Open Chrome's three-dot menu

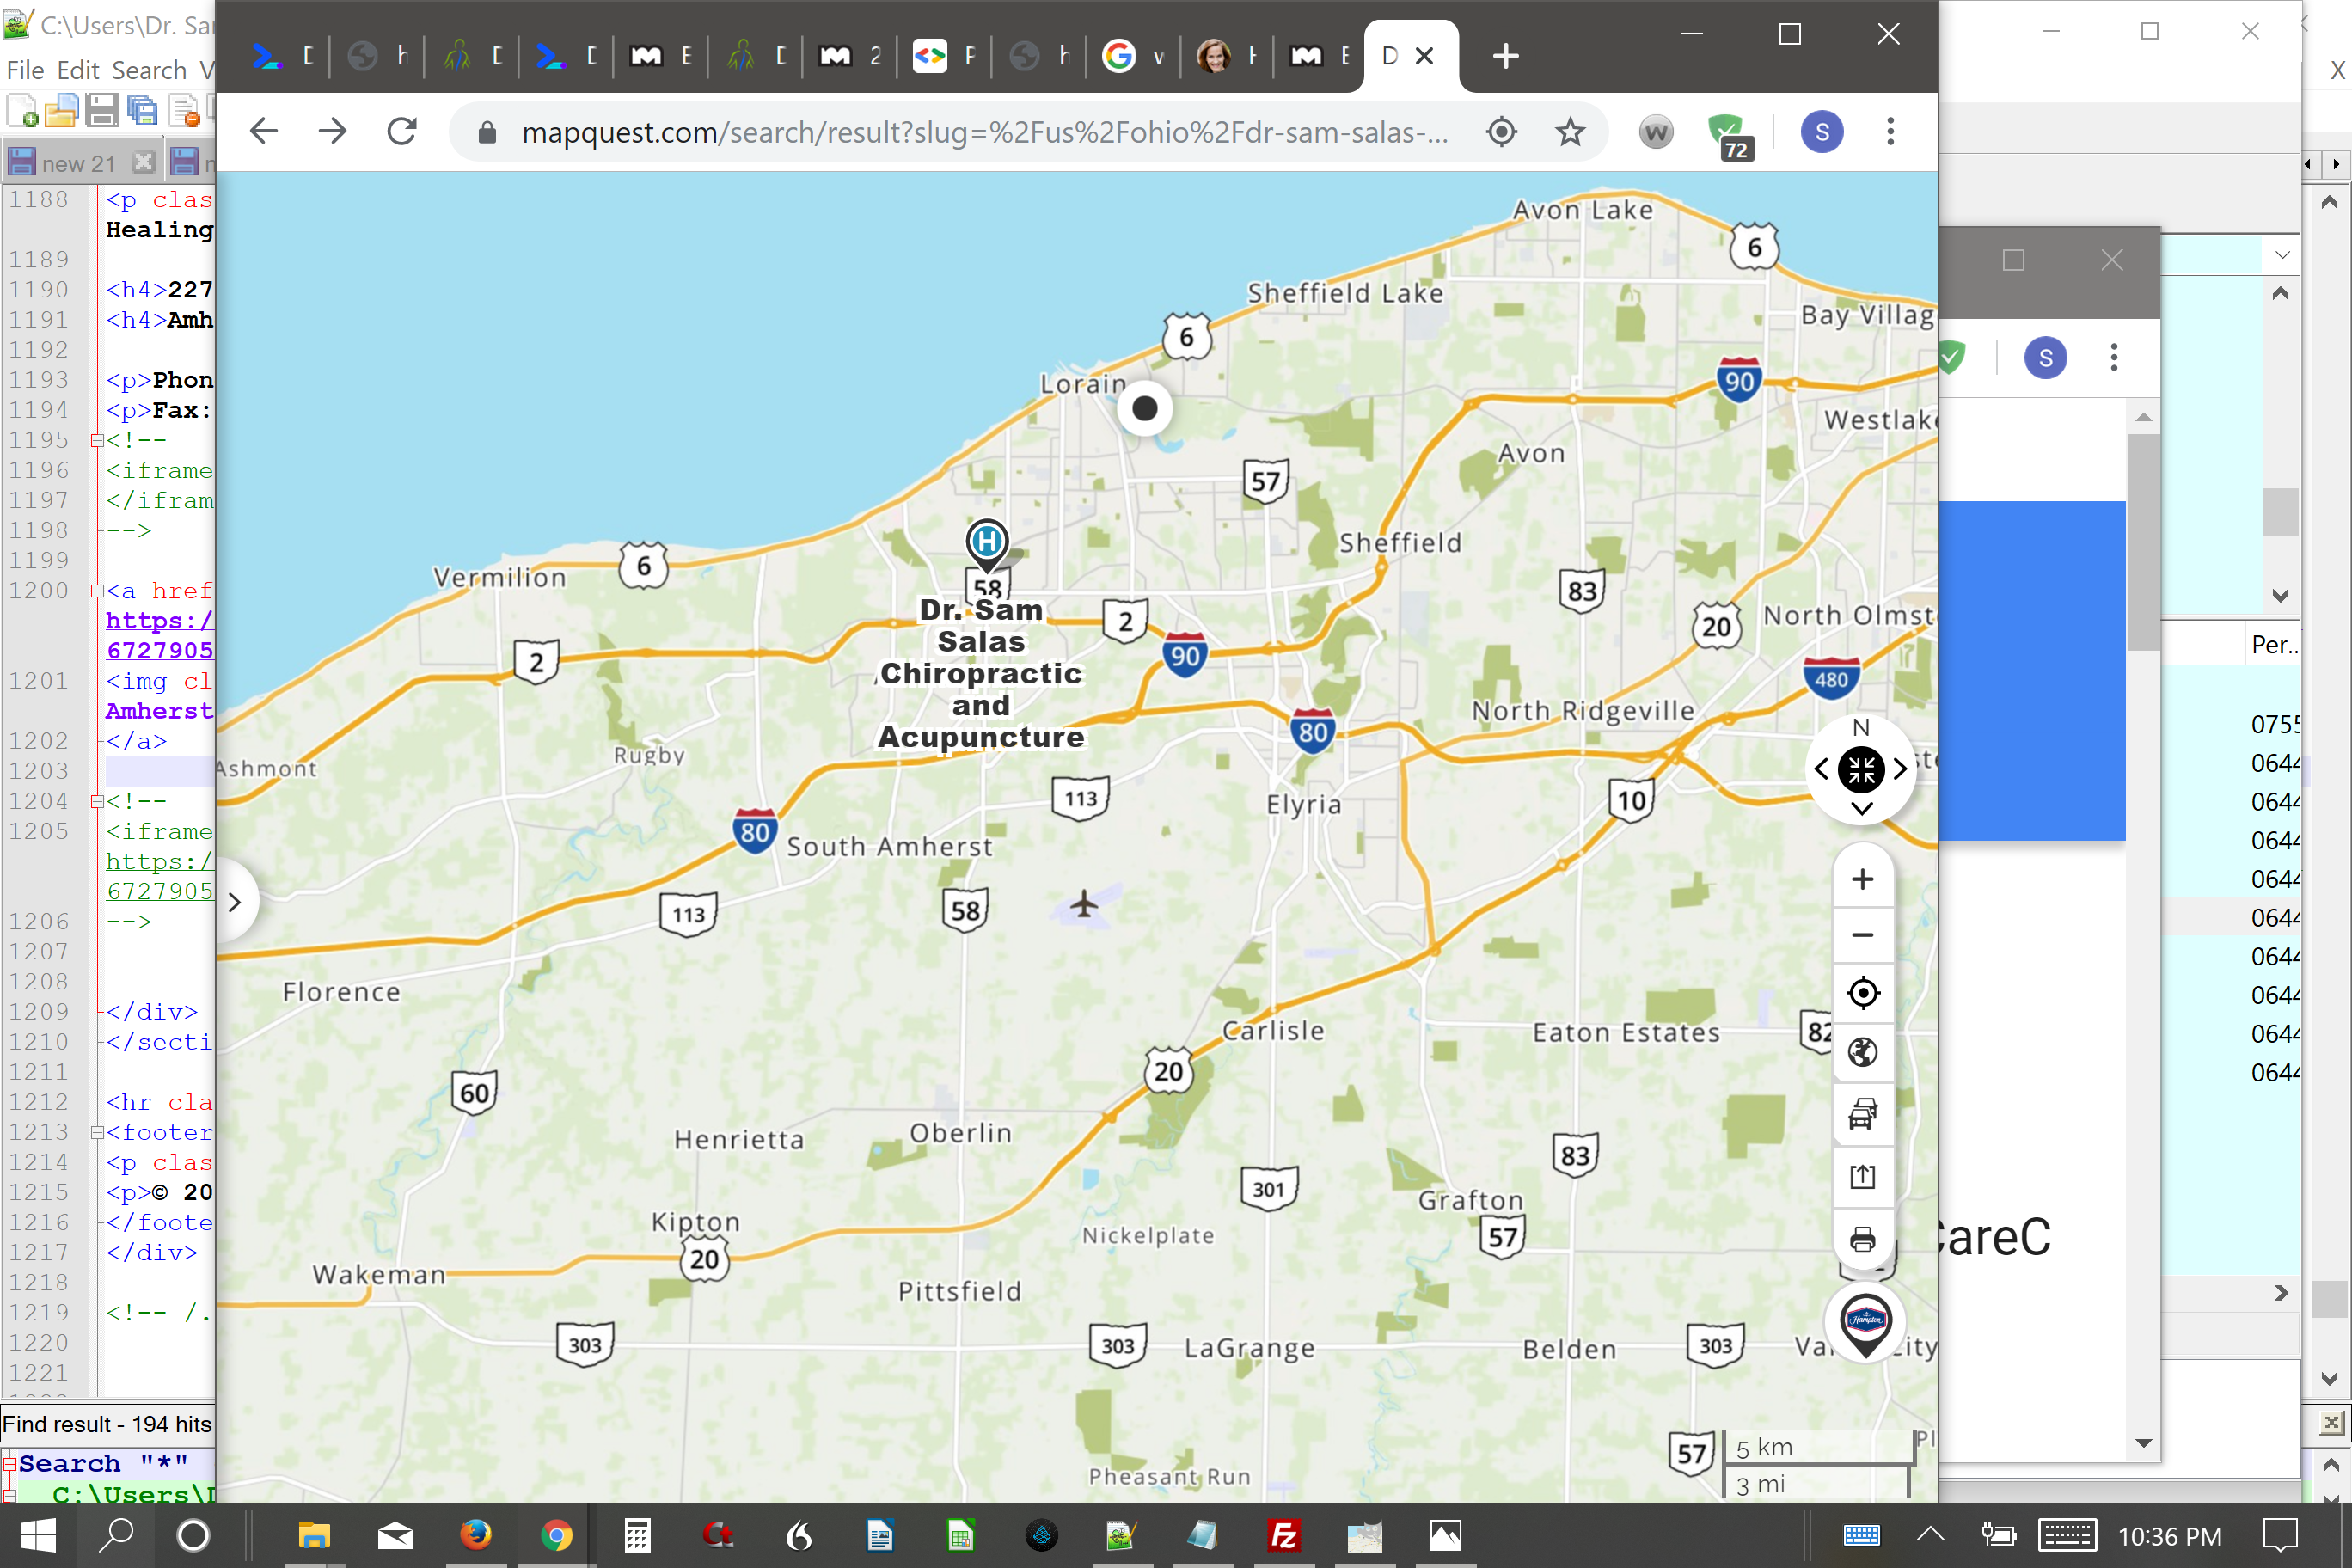pyautogui.click(x=1889, y=132)
